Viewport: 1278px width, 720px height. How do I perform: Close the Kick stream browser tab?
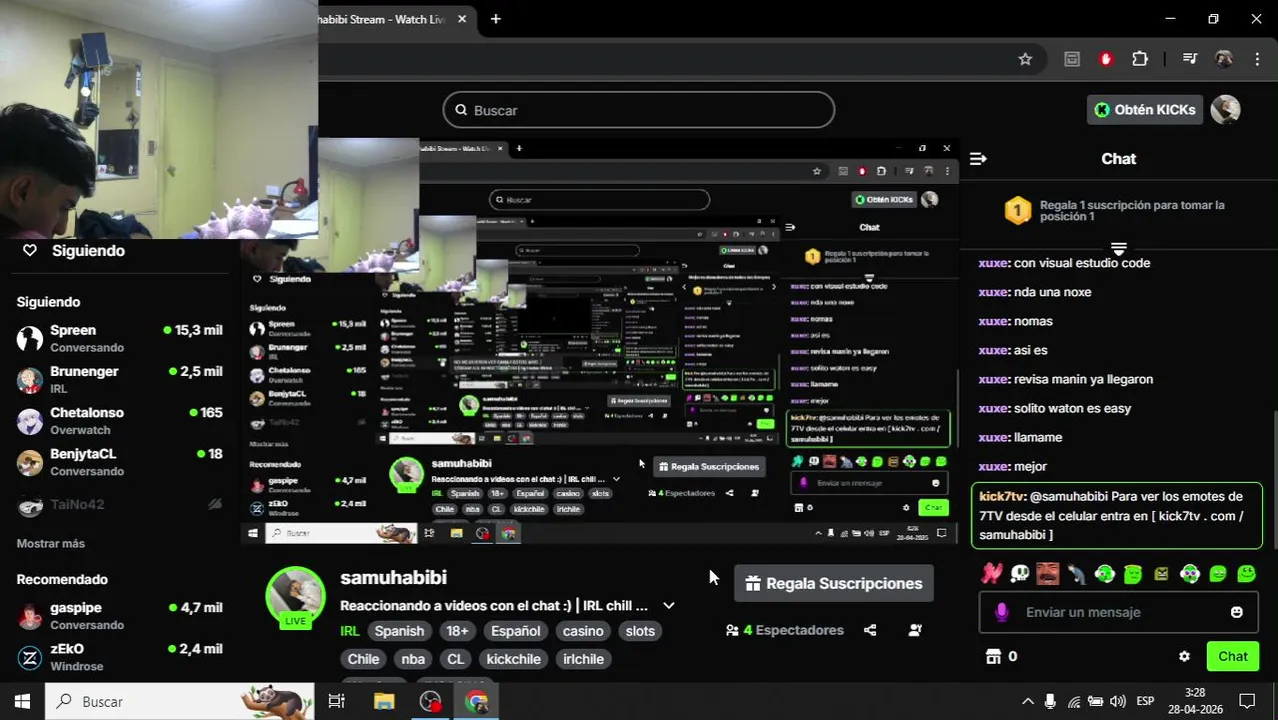(x=463, y=19)
